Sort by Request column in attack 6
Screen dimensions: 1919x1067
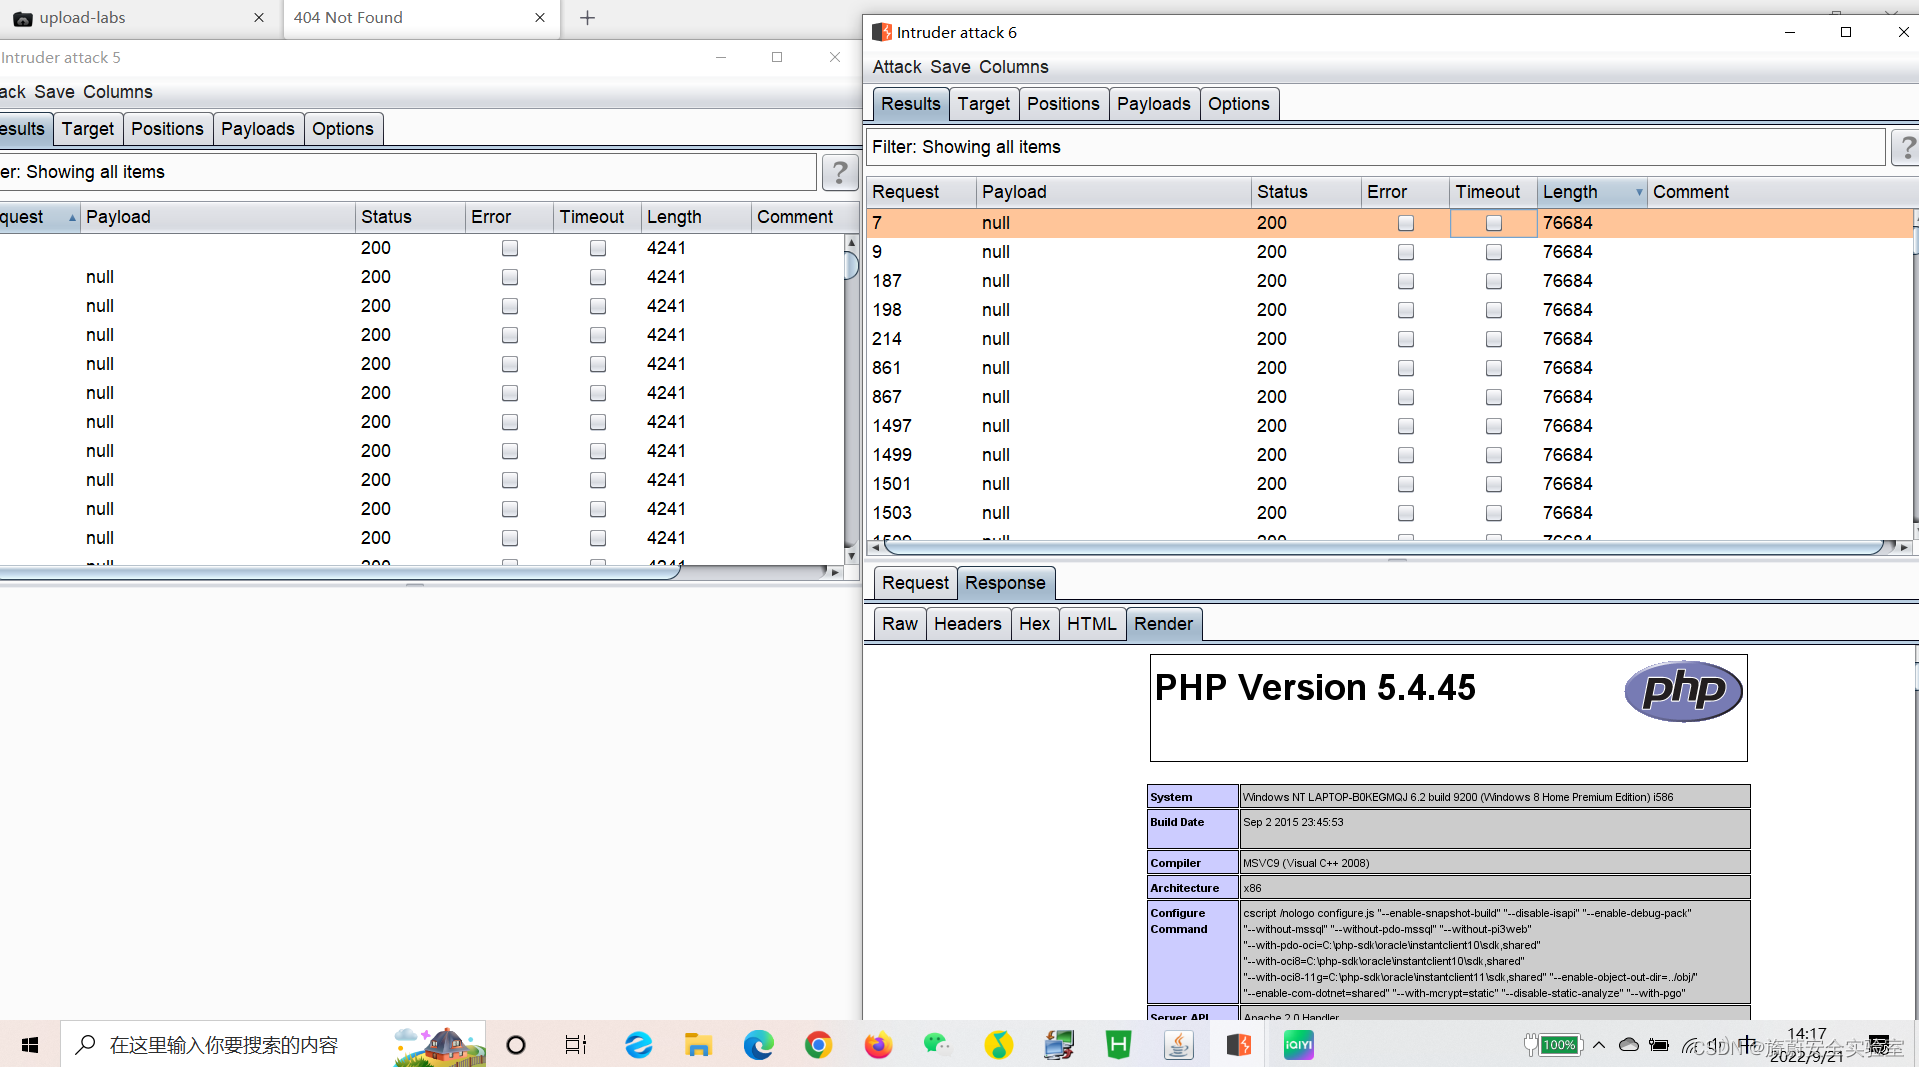coord(921,192)
